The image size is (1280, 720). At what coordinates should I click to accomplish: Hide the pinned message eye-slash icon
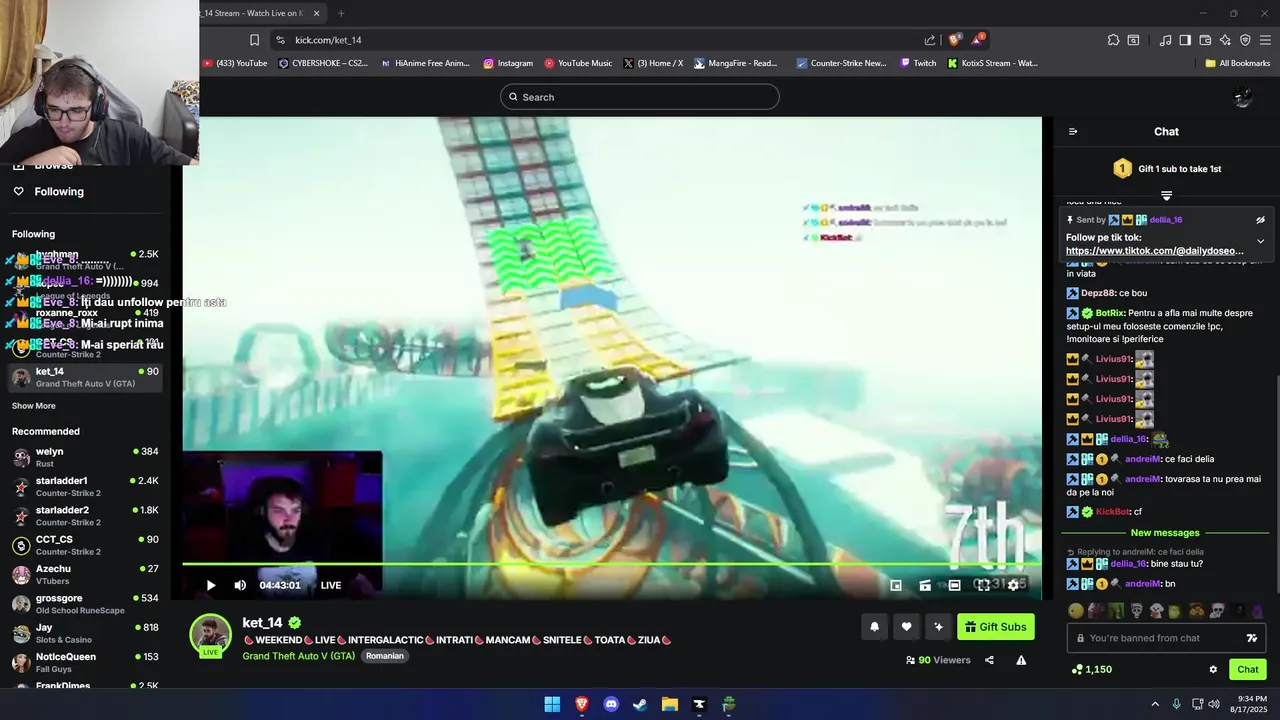click(1260, 220)
